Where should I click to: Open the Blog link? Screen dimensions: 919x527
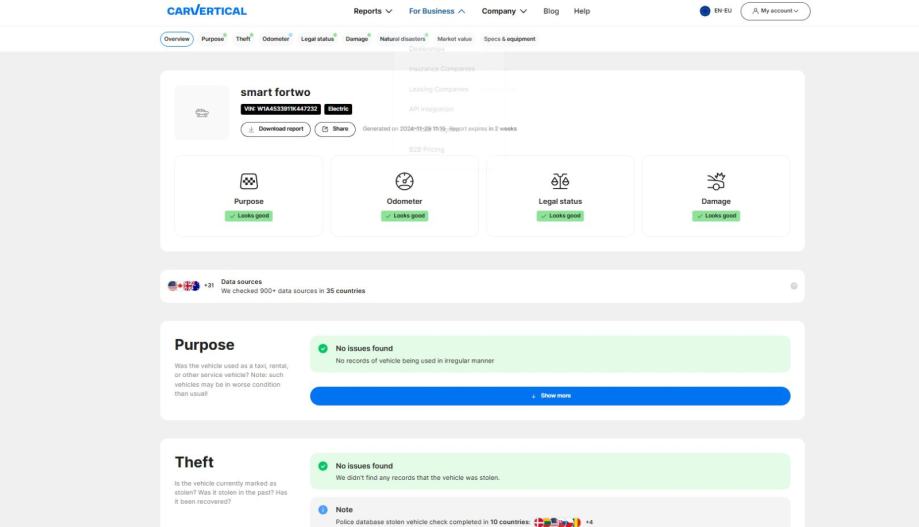pos(551,11)
